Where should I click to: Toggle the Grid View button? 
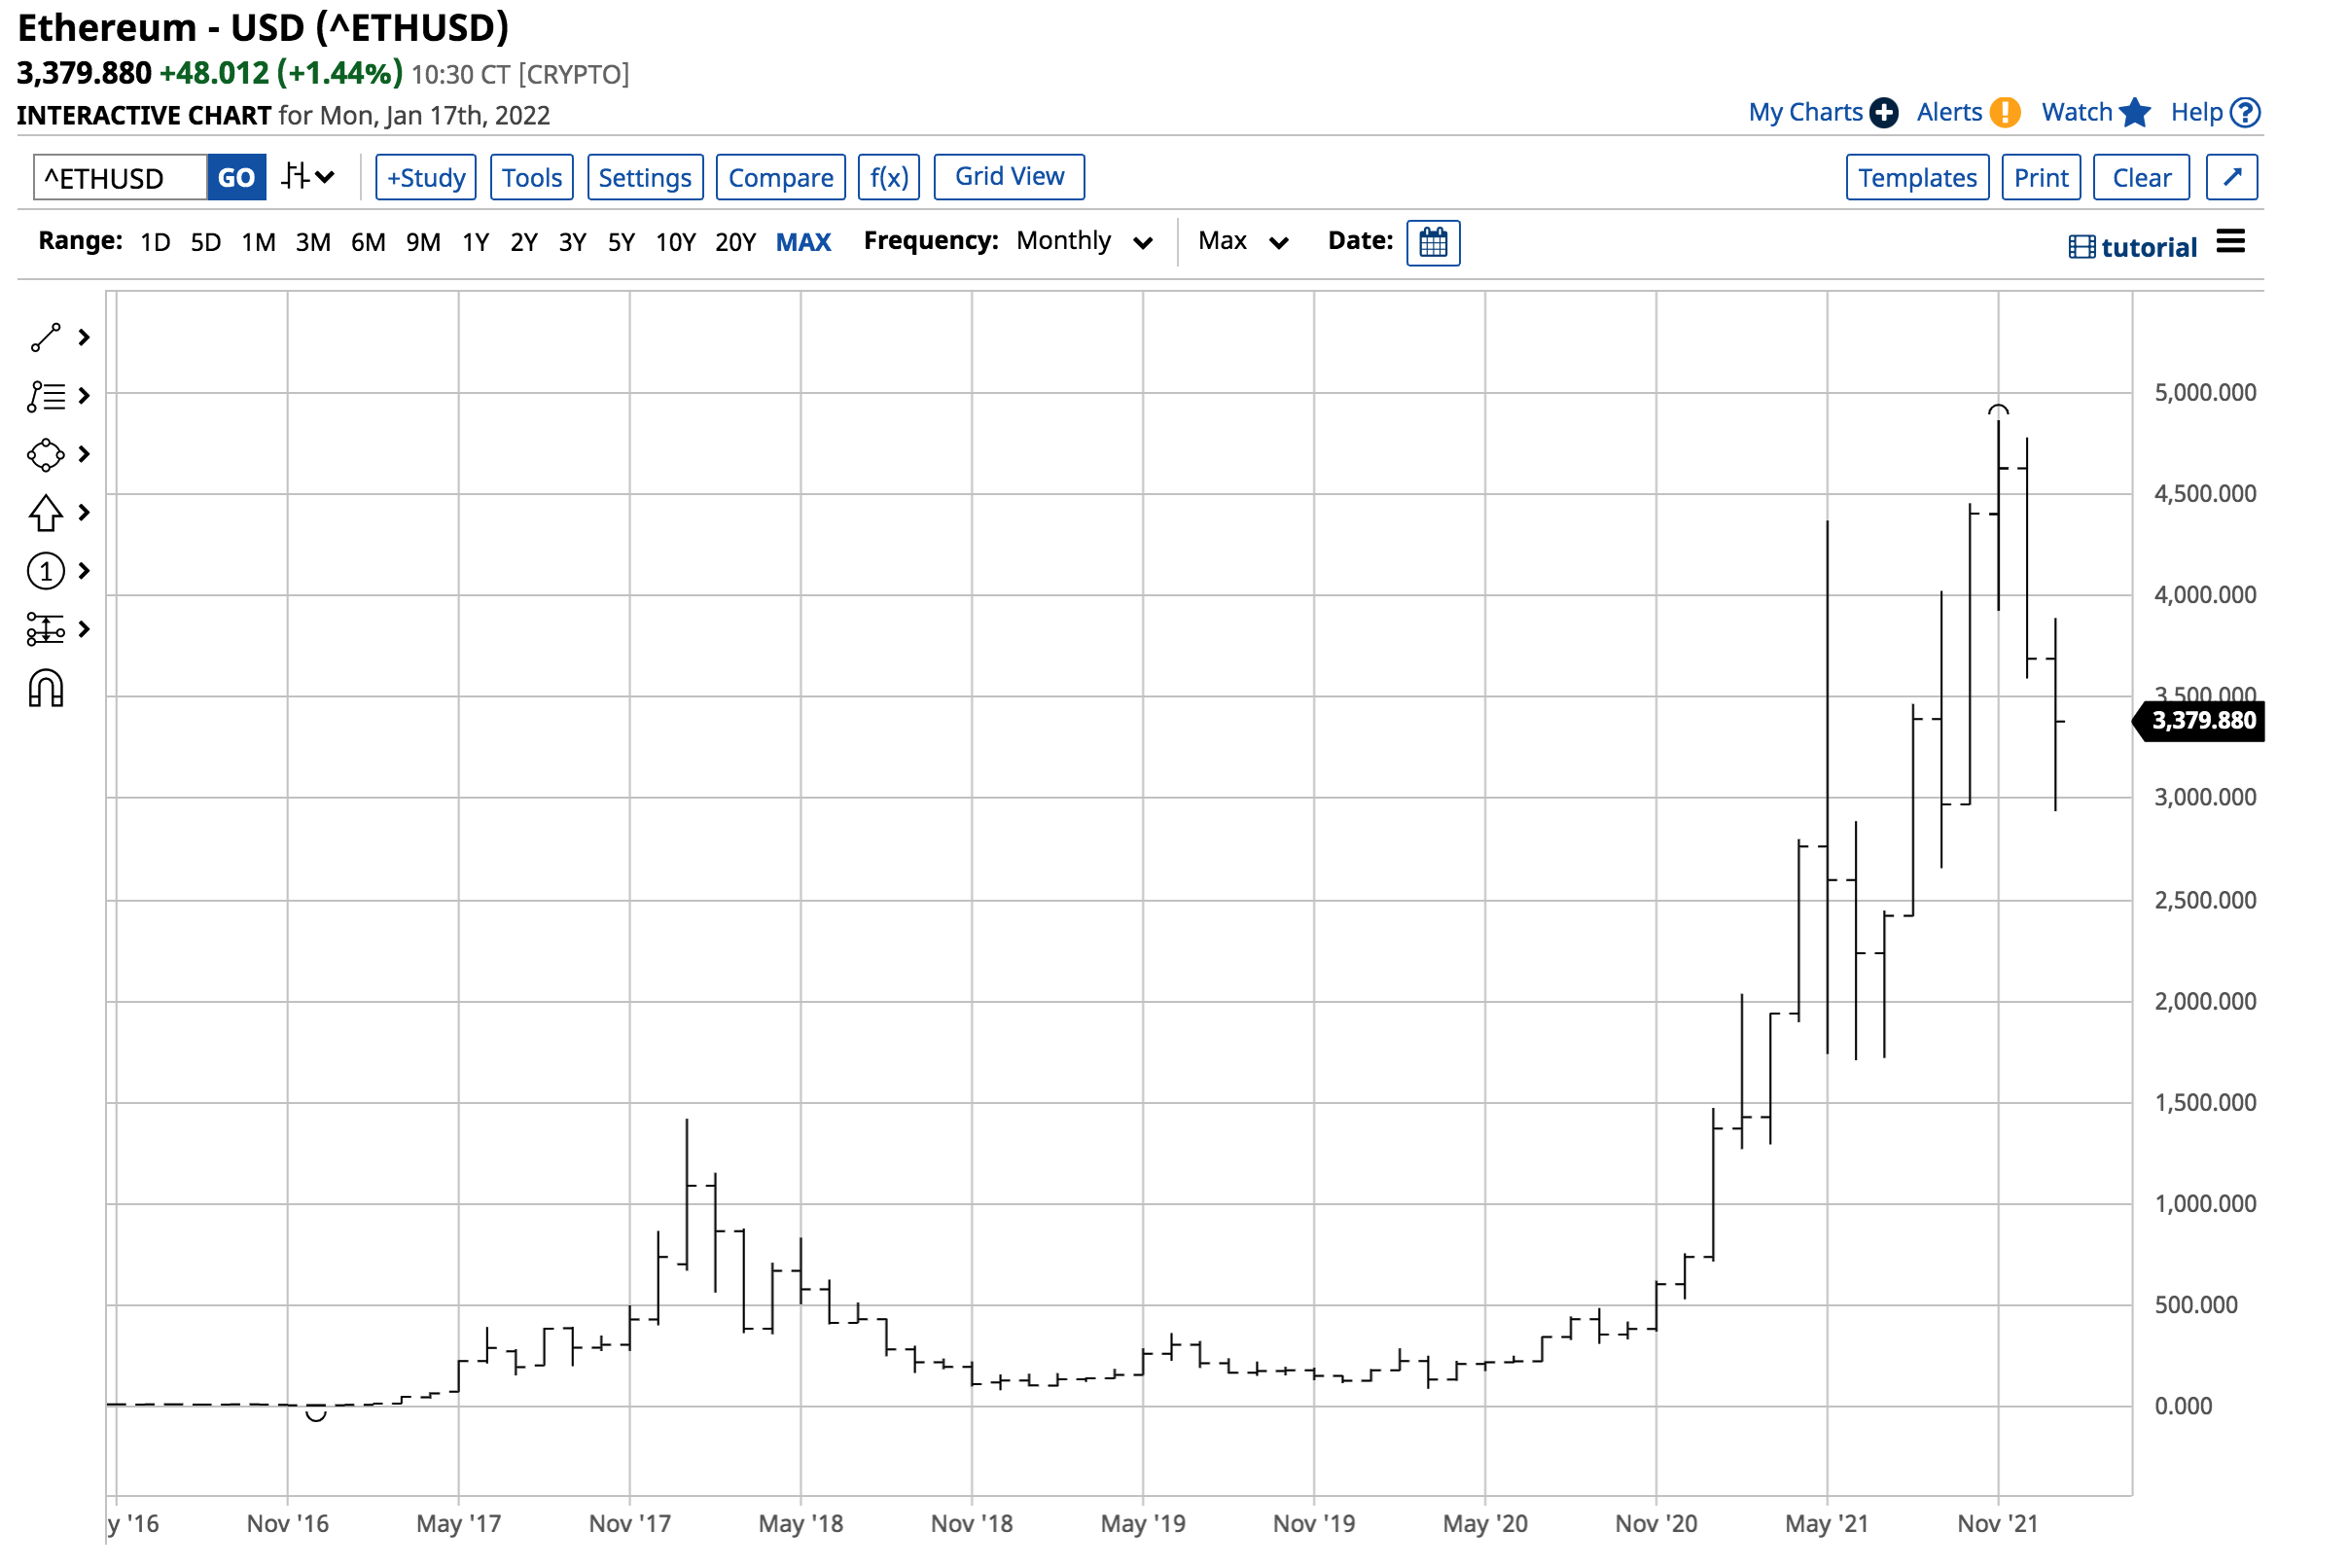(1008, 177)
